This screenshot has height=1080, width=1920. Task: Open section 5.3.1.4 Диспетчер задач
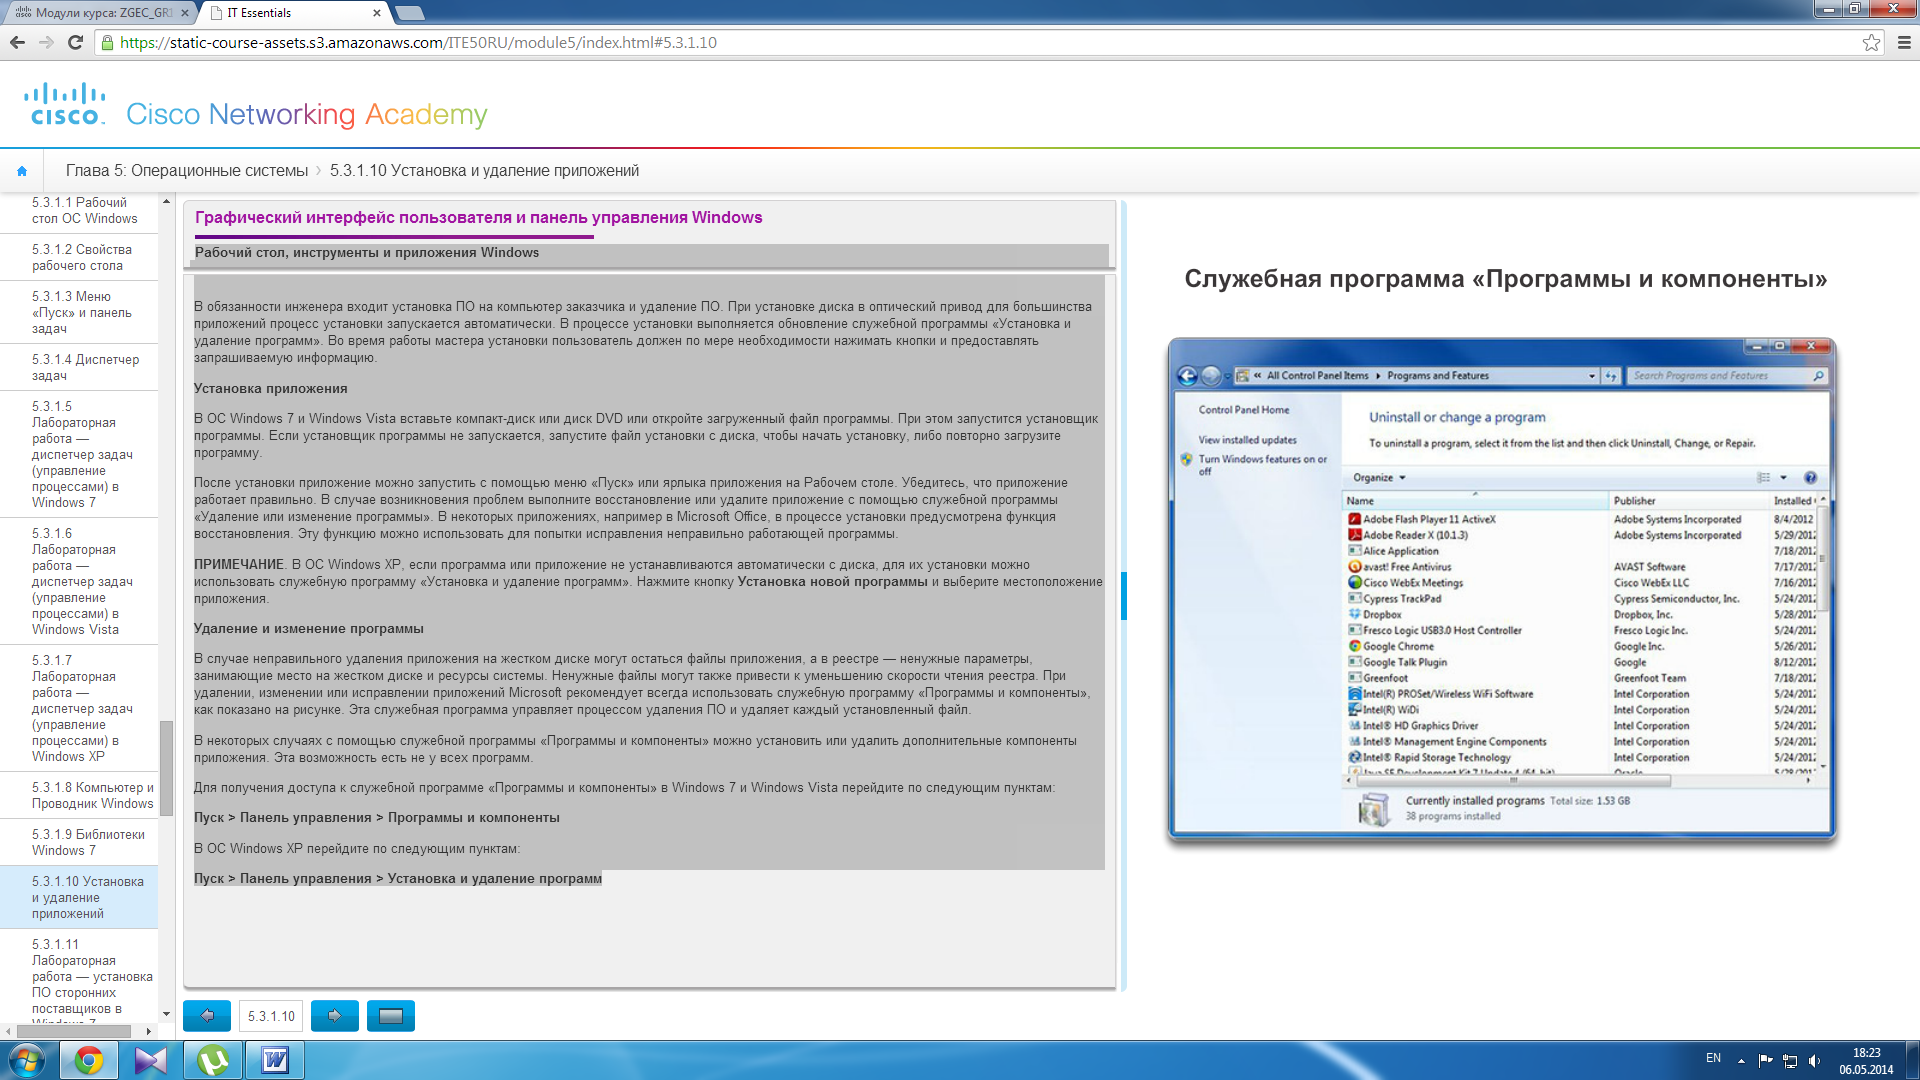(x=85, y=367)
